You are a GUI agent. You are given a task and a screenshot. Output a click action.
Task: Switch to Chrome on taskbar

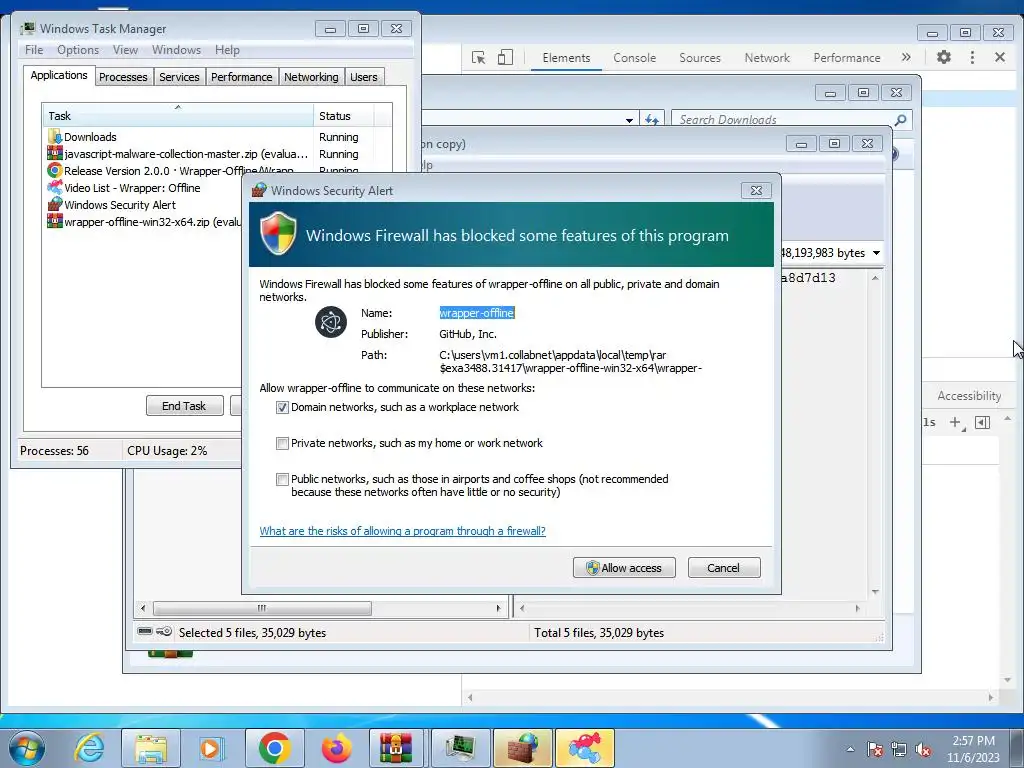pos(274,748)
